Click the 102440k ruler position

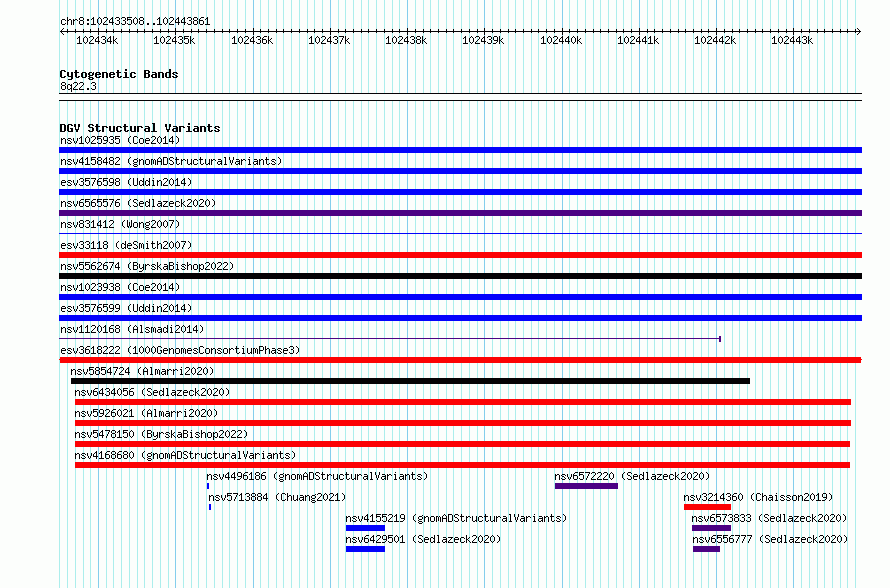[x=561, y=40]
